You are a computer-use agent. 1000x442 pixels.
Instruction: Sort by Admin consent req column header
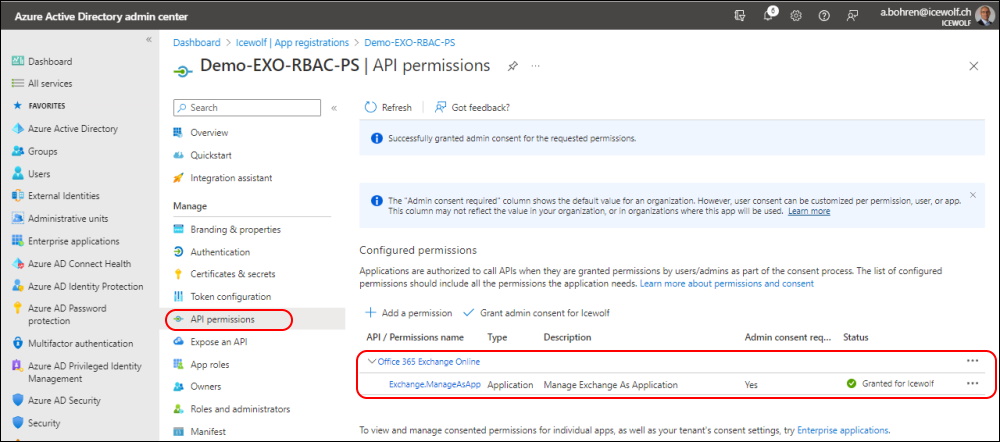[788, 337]
